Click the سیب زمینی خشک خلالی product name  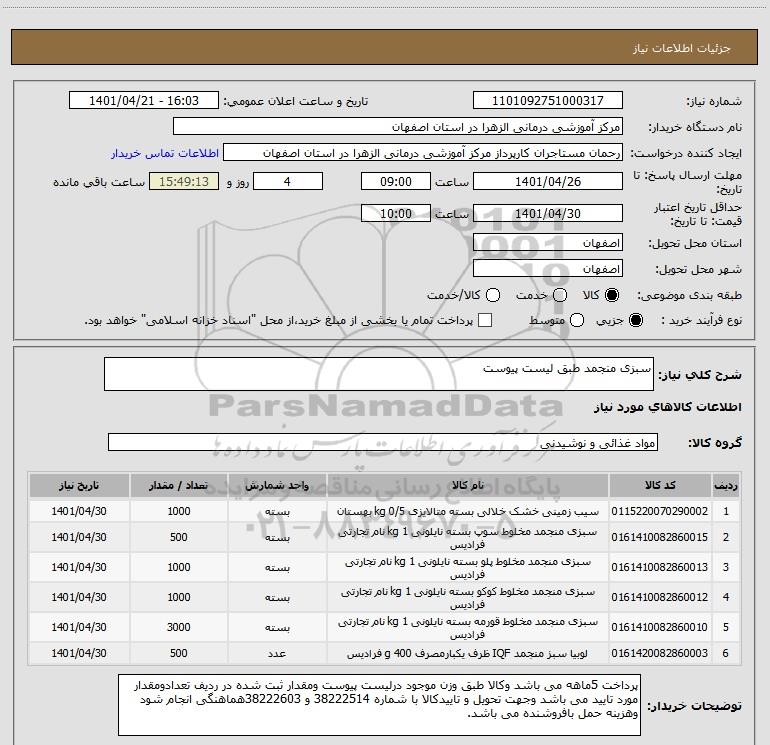[x=468, y=511]
